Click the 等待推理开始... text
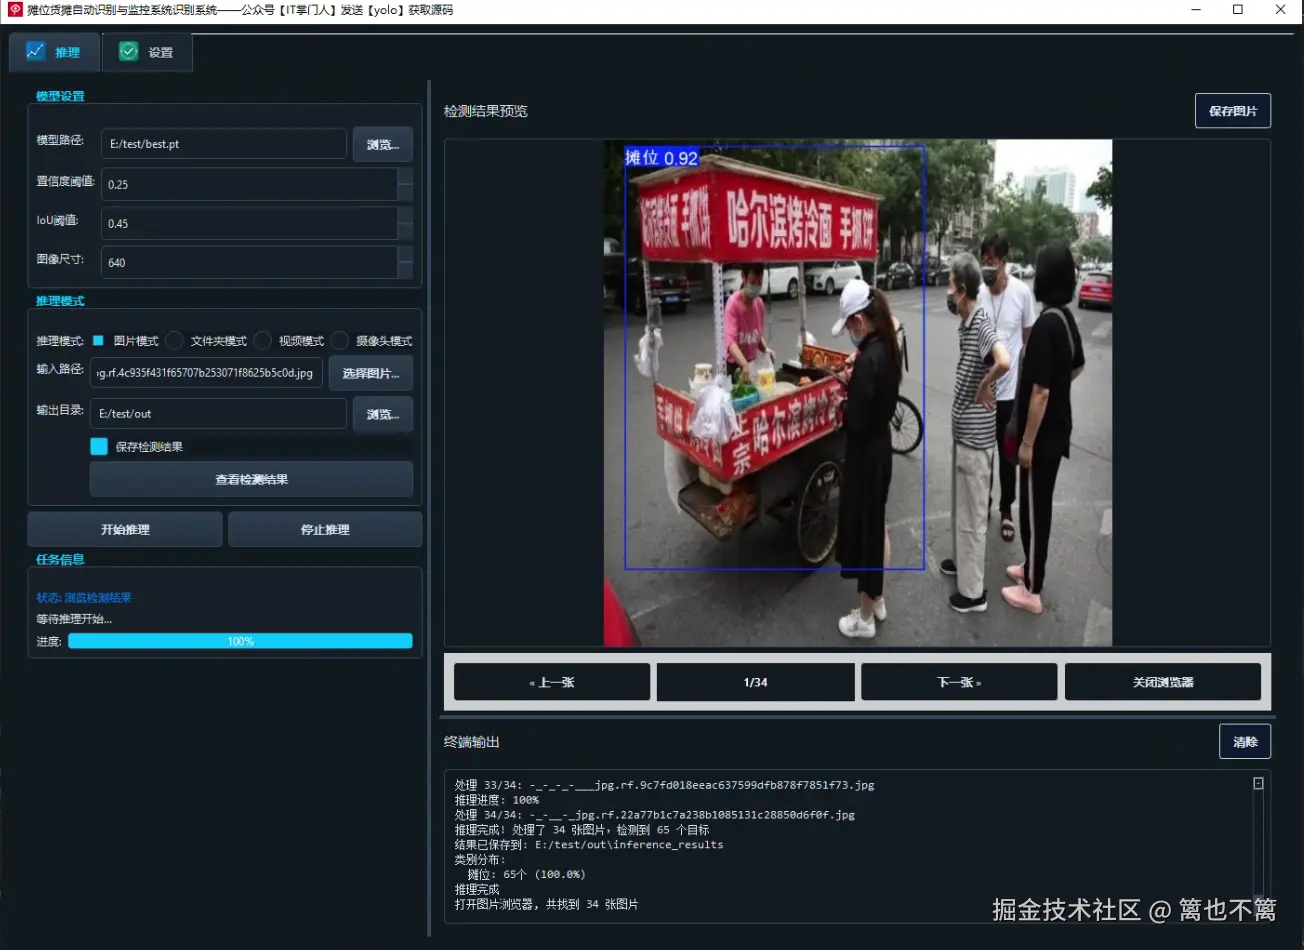Screen dimensions: 1304x950 click(x=74, y=619)
